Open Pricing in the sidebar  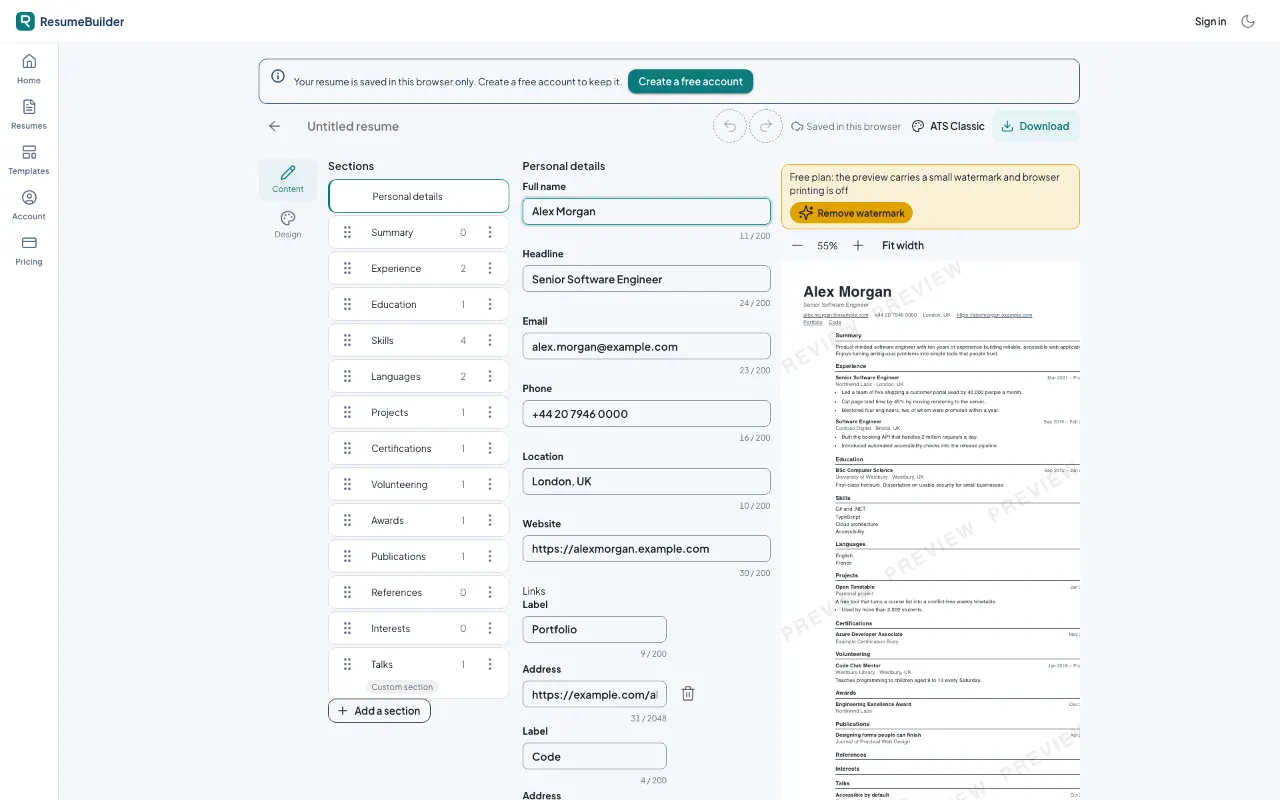click(x=29, y=250)
